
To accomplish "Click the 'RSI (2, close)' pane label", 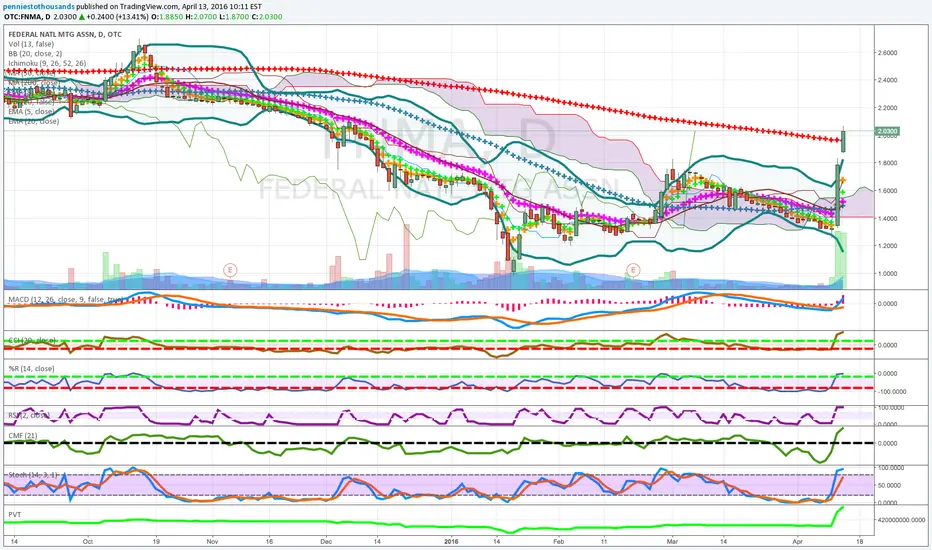I will (x=29, y=415).
